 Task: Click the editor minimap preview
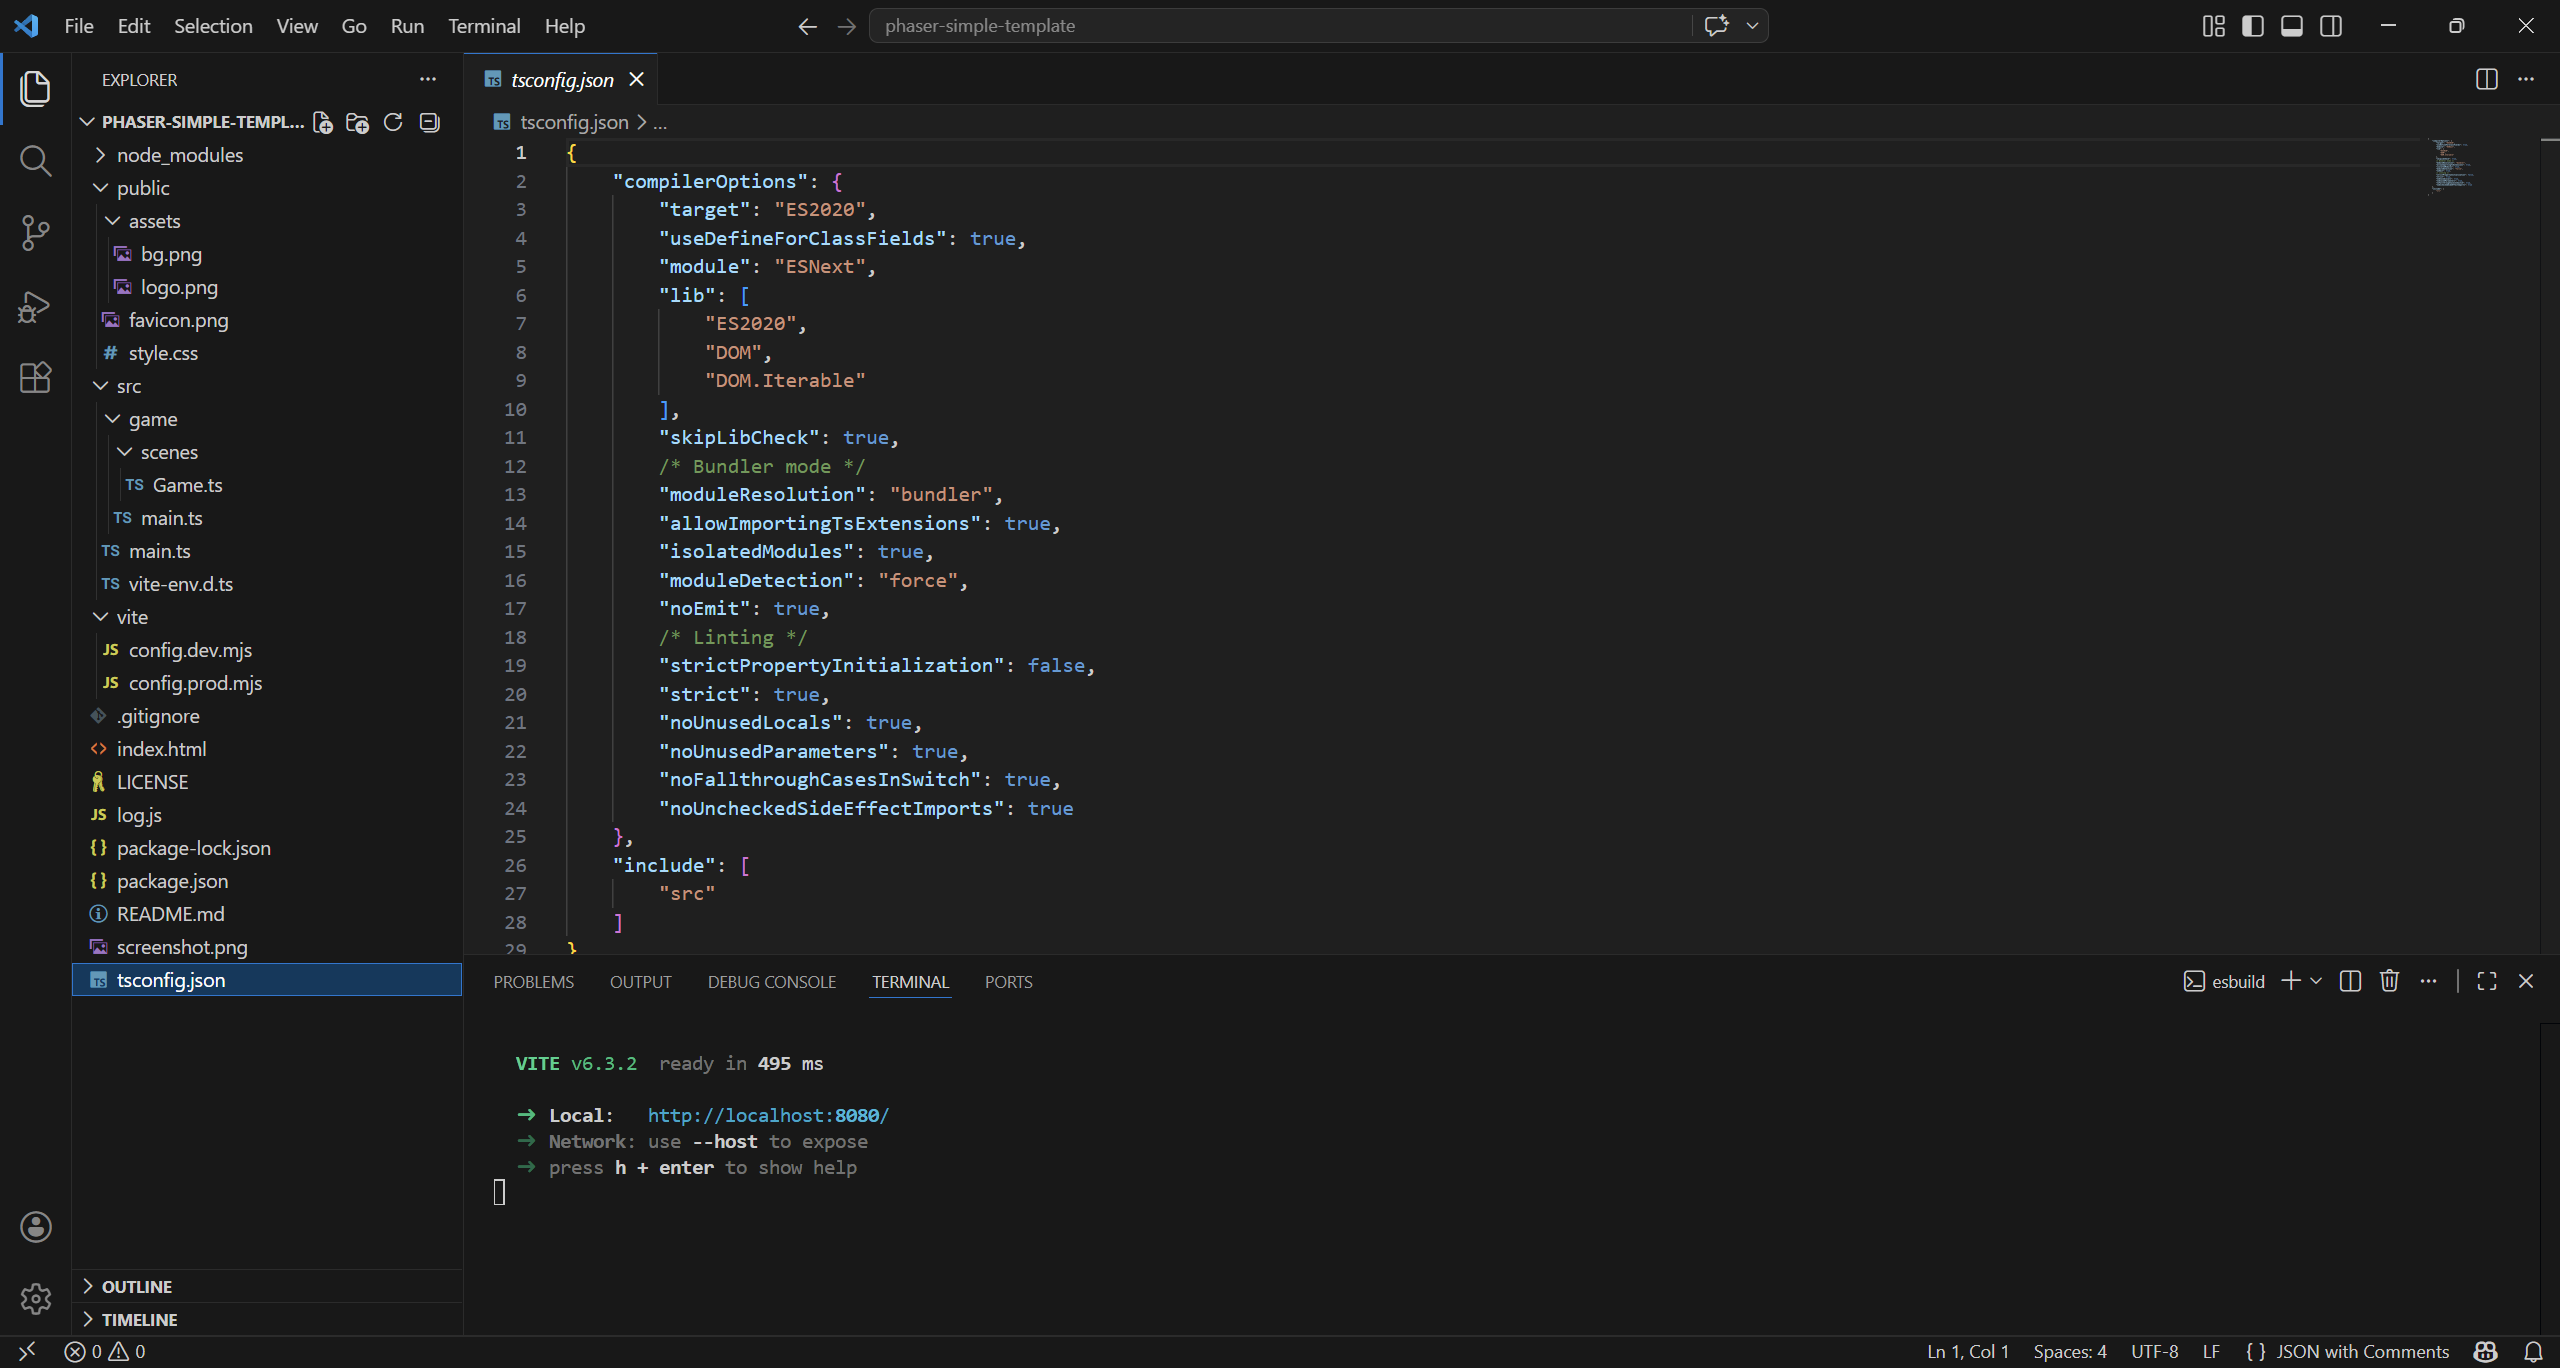(x=2452, y=165)
